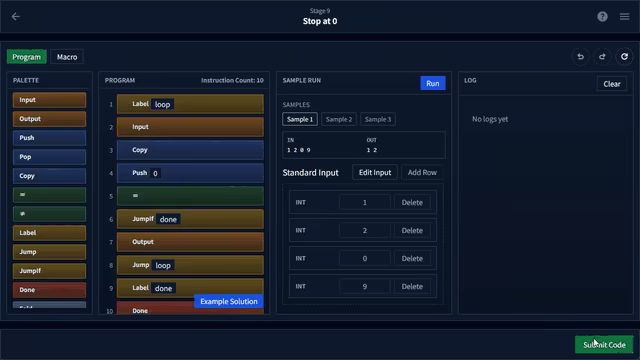Run the sample program
640x360 pixels.
click(433, 83)
